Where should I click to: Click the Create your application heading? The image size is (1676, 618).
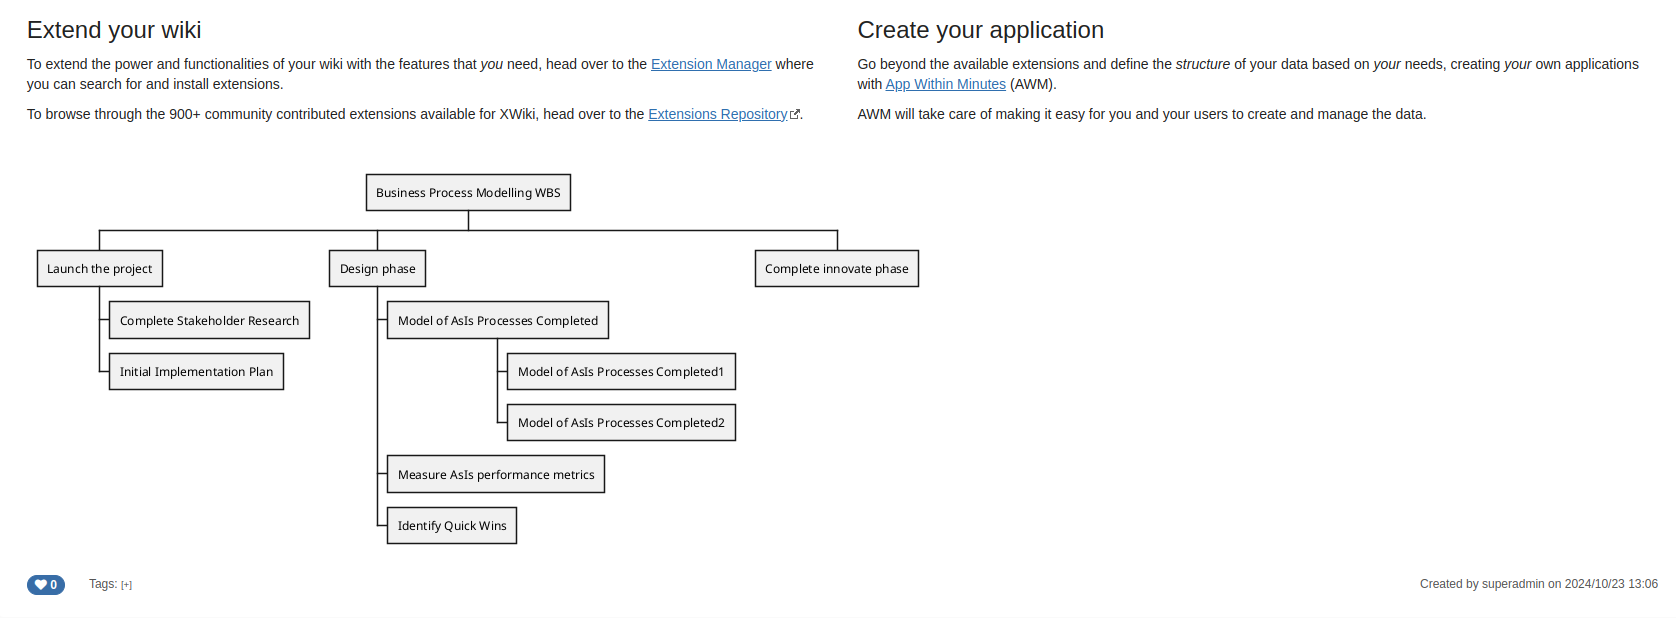click(x=981, y=30)
